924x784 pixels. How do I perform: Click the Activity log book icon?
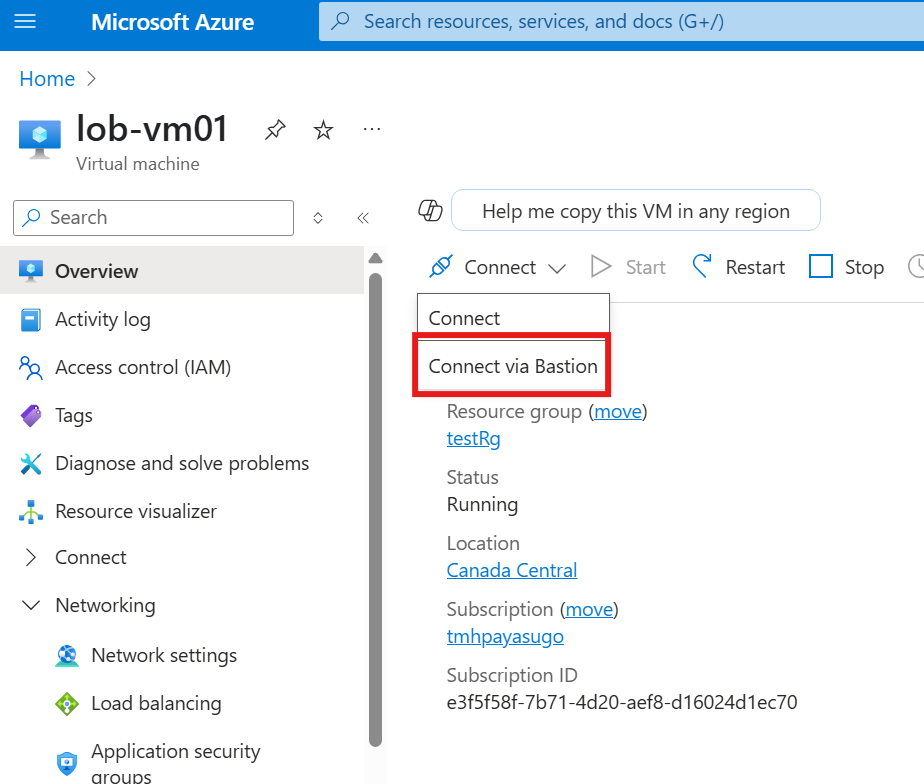(x=31, y=320)
